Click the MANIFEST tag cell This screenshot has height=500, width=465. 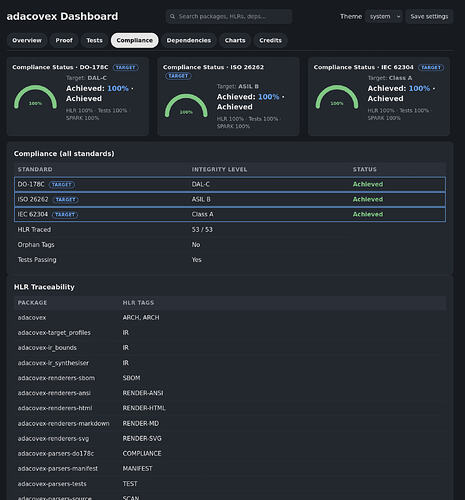137,469
